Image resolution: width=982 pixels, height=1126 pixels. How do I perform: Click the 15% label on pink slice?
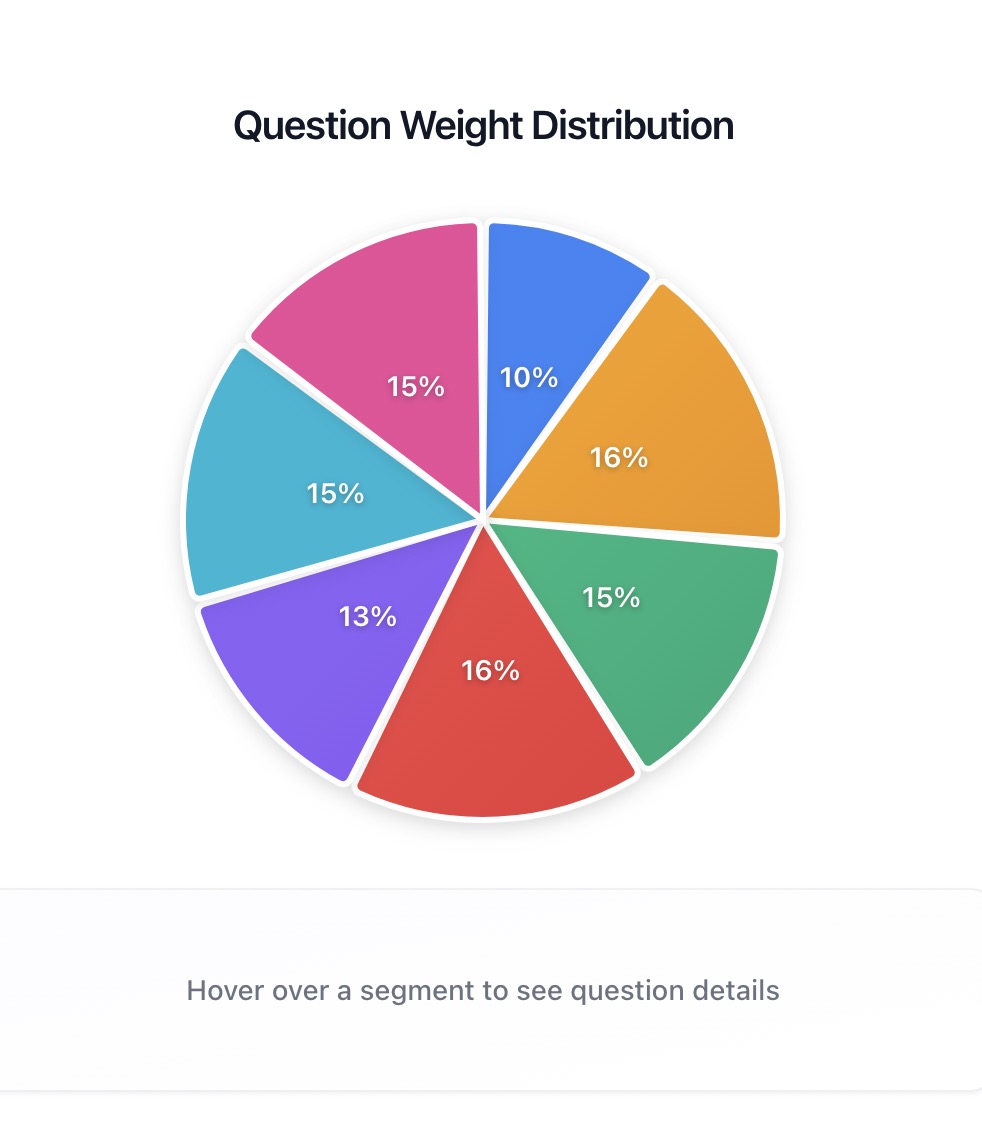(416, 386)
